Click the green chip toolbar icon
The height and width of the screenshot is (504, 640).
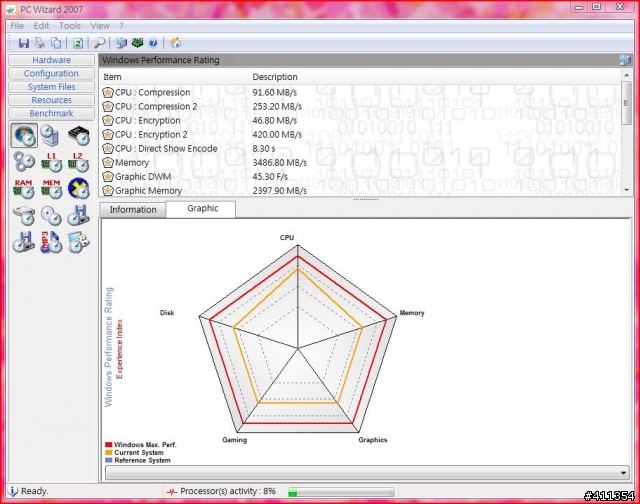(x=138, y=42)
